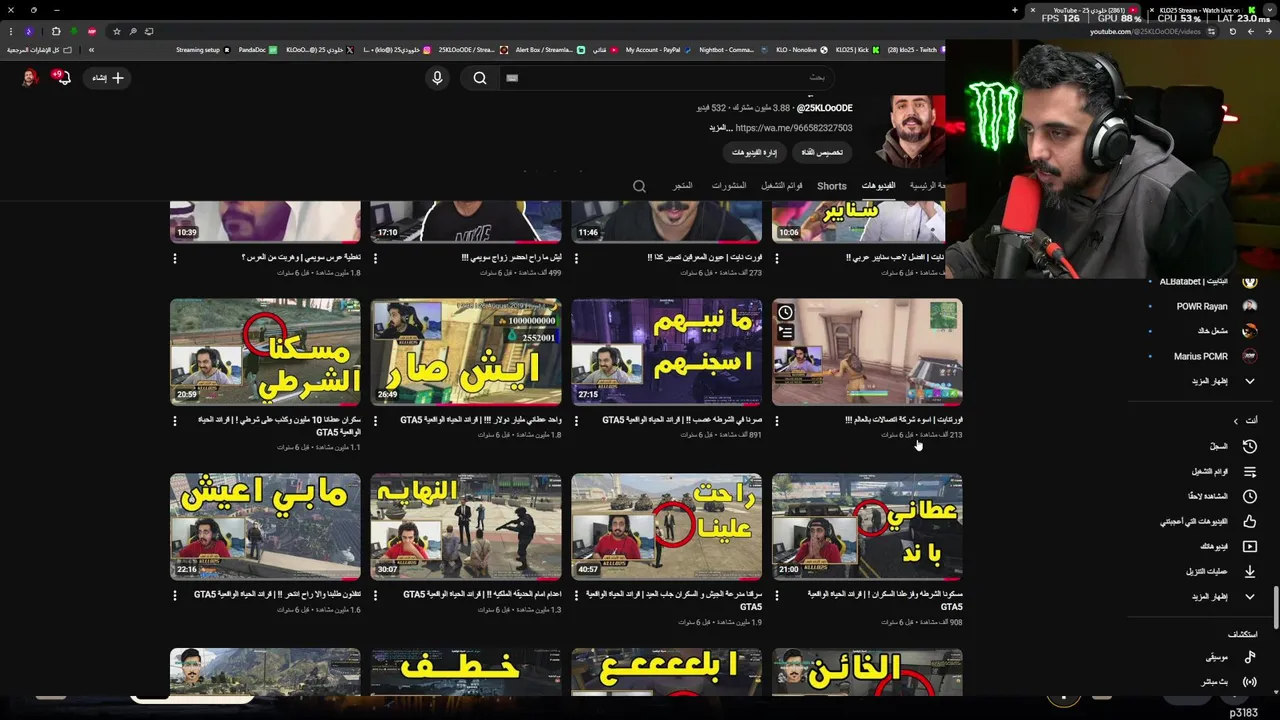Viewport: 1280px width, 720px height.
Task: Open the browser extensions puzzle icon
Action: click(x=56, y=31)
